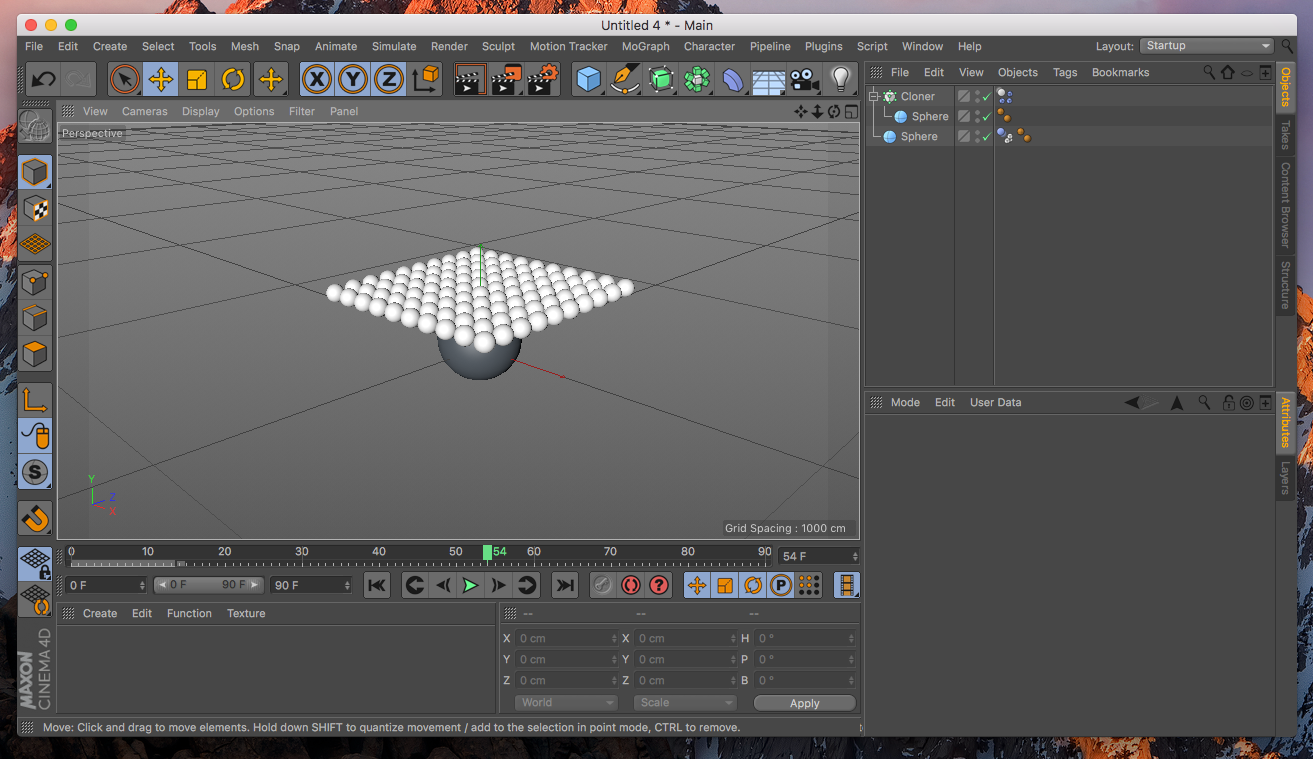Click the green playhead at frame 54
Image resolution: width=1313 pixels, height=759 pixels.
pos(487,552)
